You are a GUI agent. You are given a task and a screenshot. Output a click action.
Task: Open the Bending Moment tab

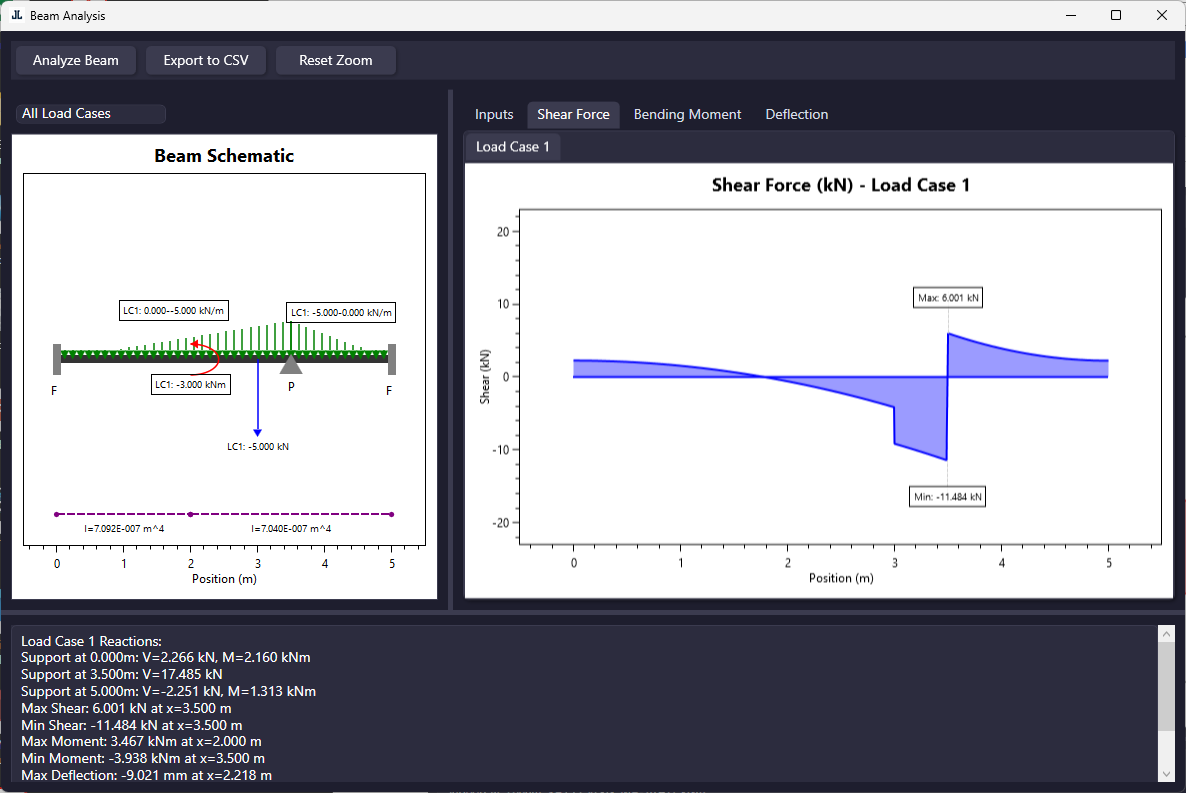coord(687,115)
